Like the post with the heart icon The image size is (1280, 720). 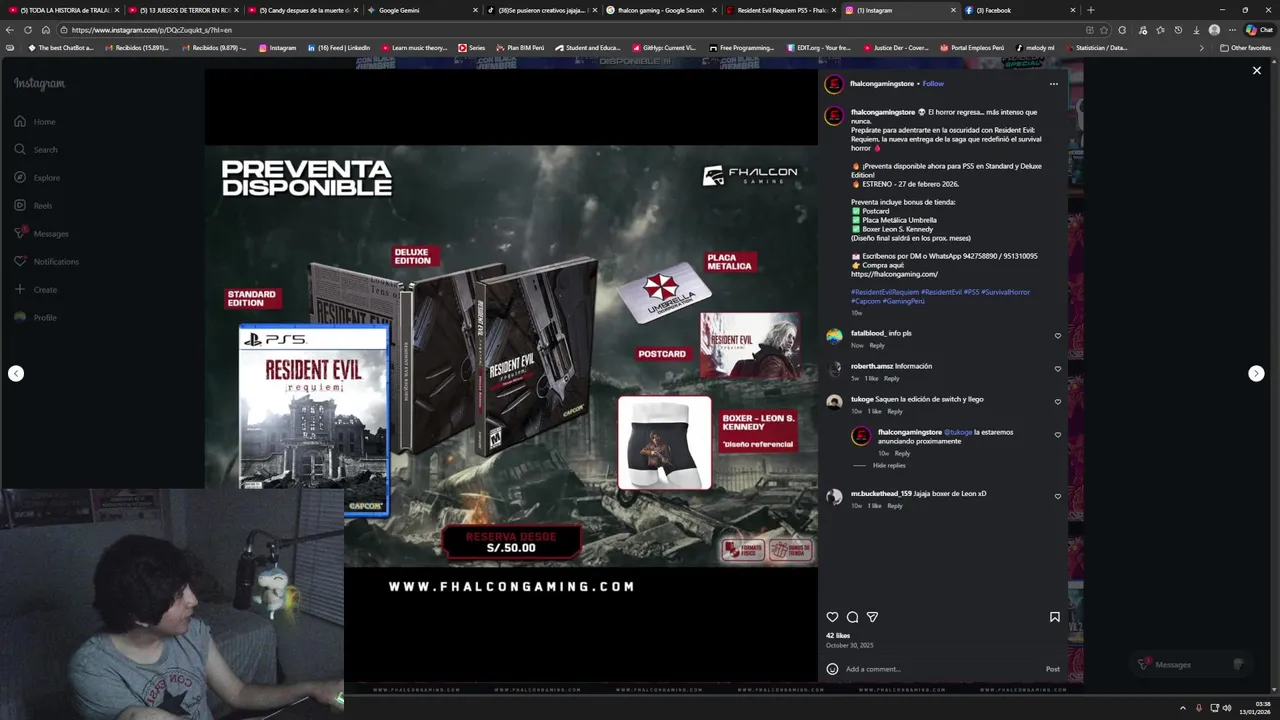click(832, 617)
